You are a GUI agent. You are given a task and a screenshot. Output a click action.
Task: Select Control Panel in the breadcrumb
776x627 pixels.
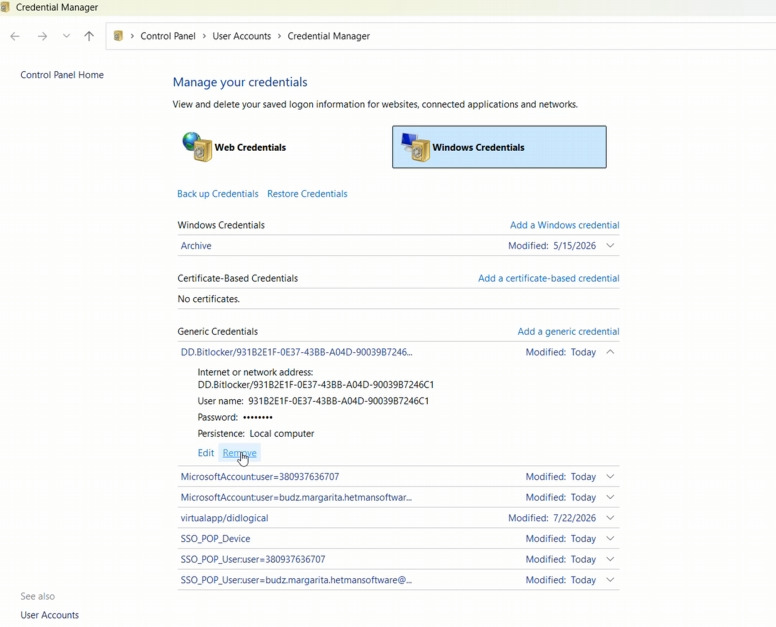(168, 36)
